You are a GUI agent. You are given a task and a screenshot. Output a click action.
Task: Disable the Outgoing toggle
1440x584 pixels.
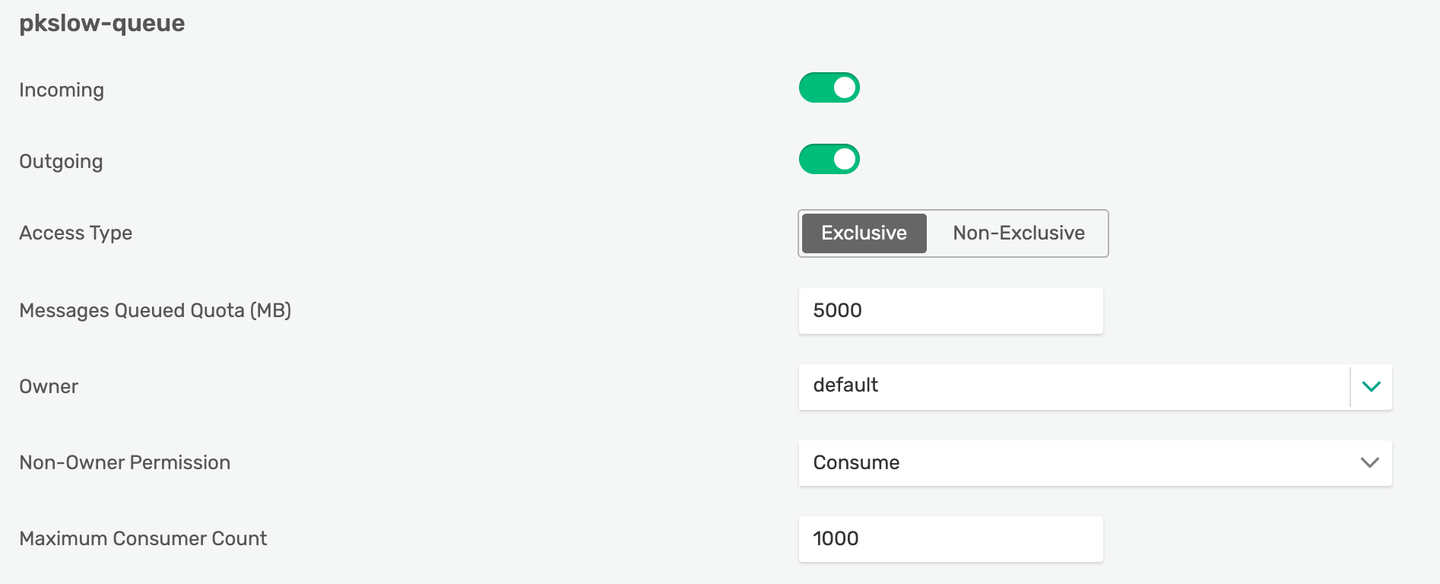[x=829, y=158]
